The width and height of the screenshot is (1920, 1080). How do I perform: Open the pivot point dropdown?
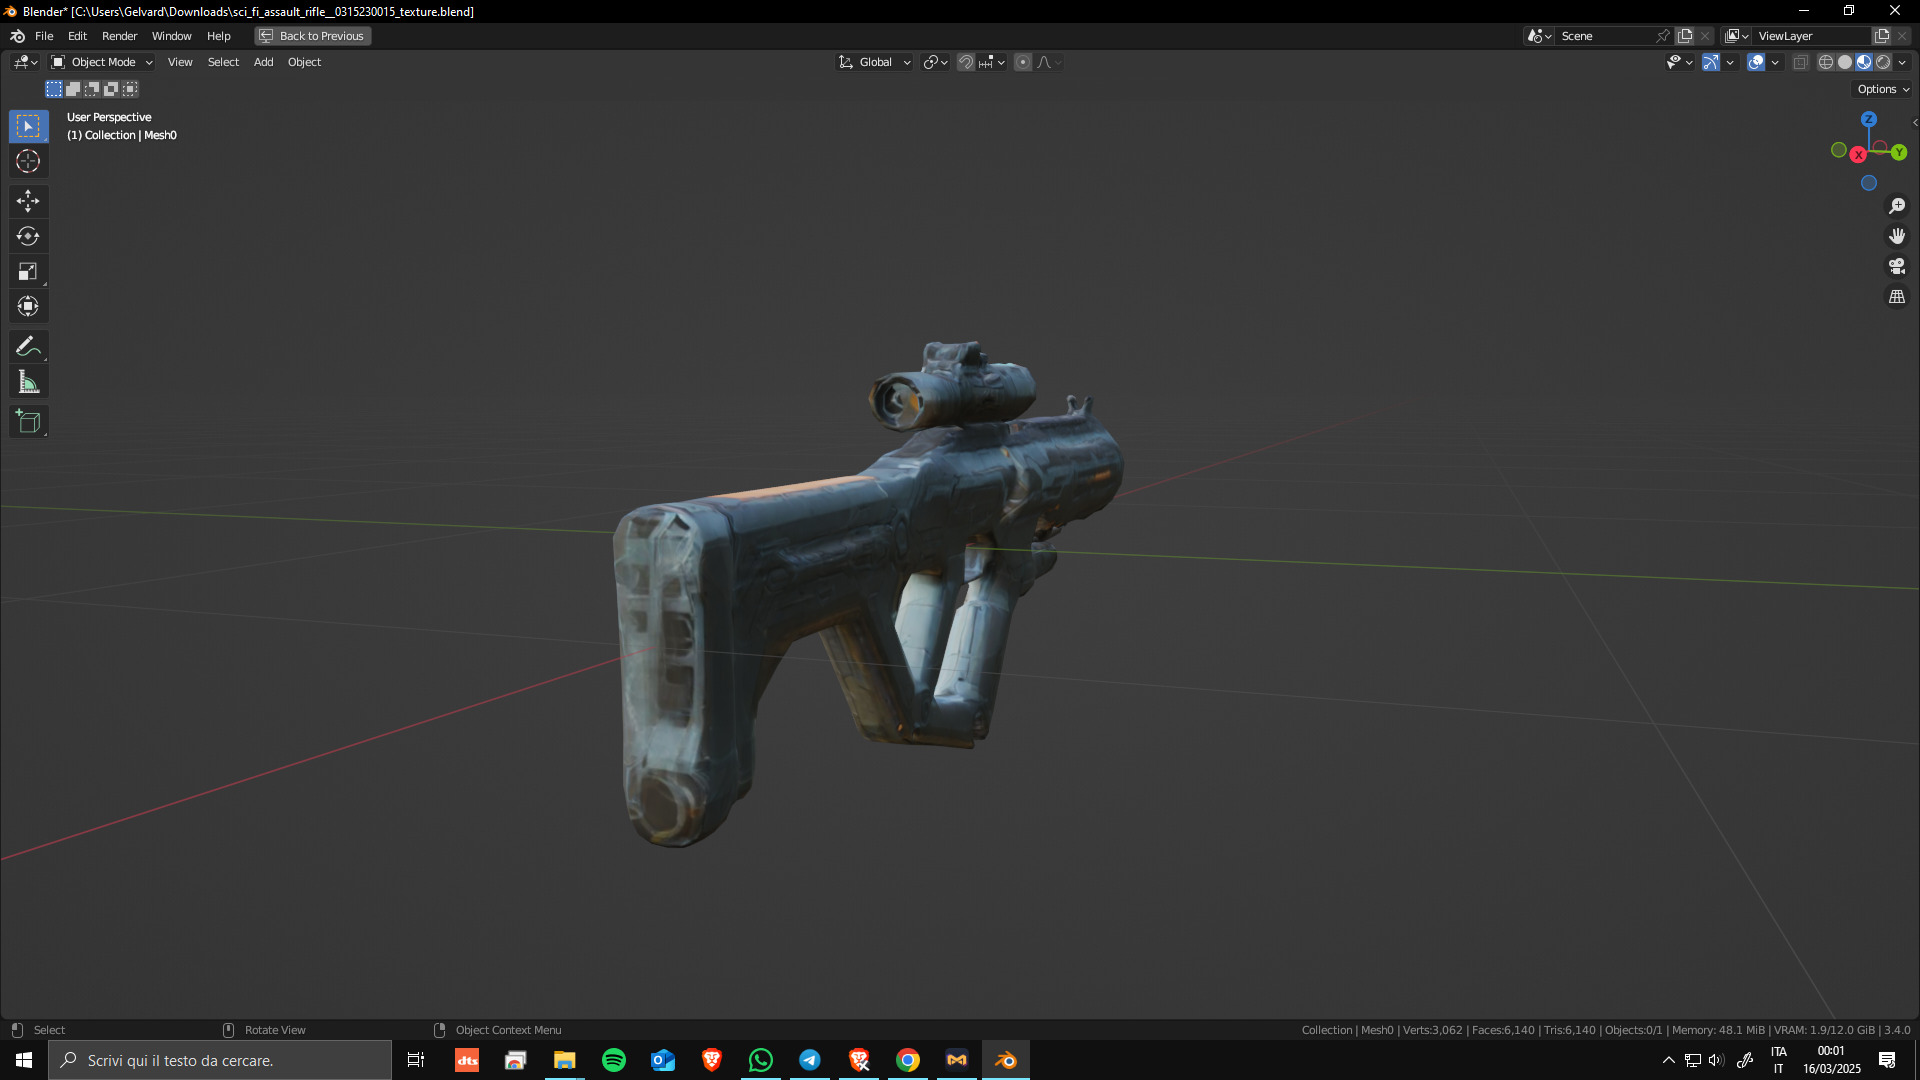(x=935, y=62)
